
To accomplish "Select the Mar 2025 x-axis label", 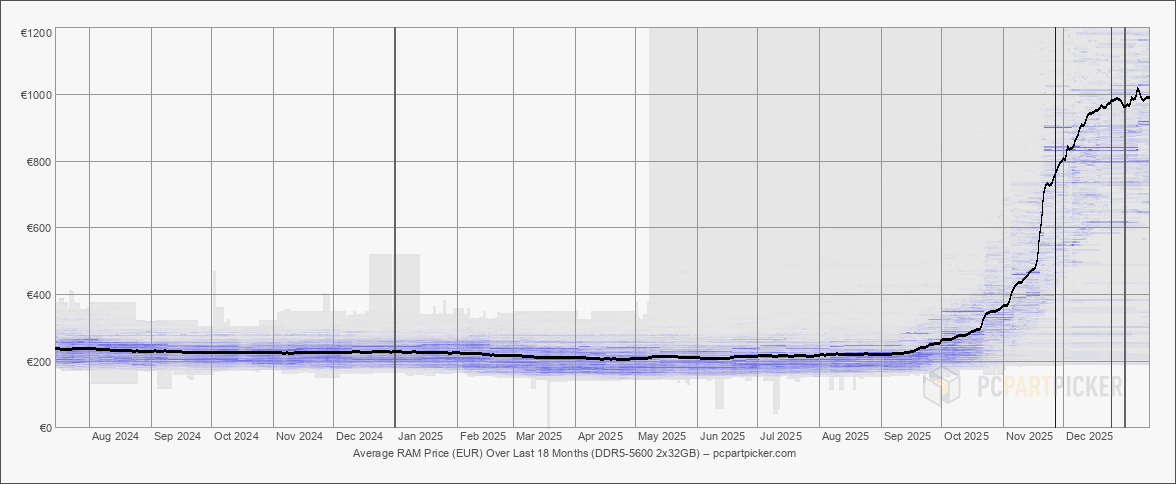I will click(x=538, y=437).
